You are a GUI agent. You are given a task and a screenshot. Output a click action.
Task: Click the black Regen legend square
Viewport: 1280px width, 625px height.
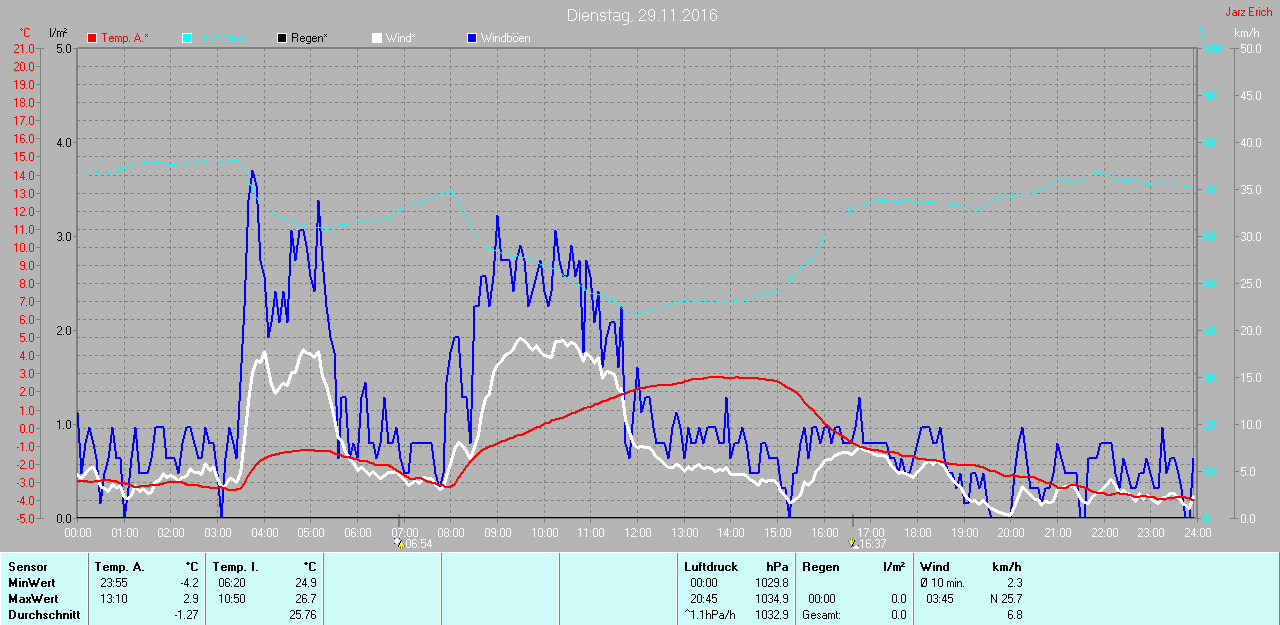[282, 38]
